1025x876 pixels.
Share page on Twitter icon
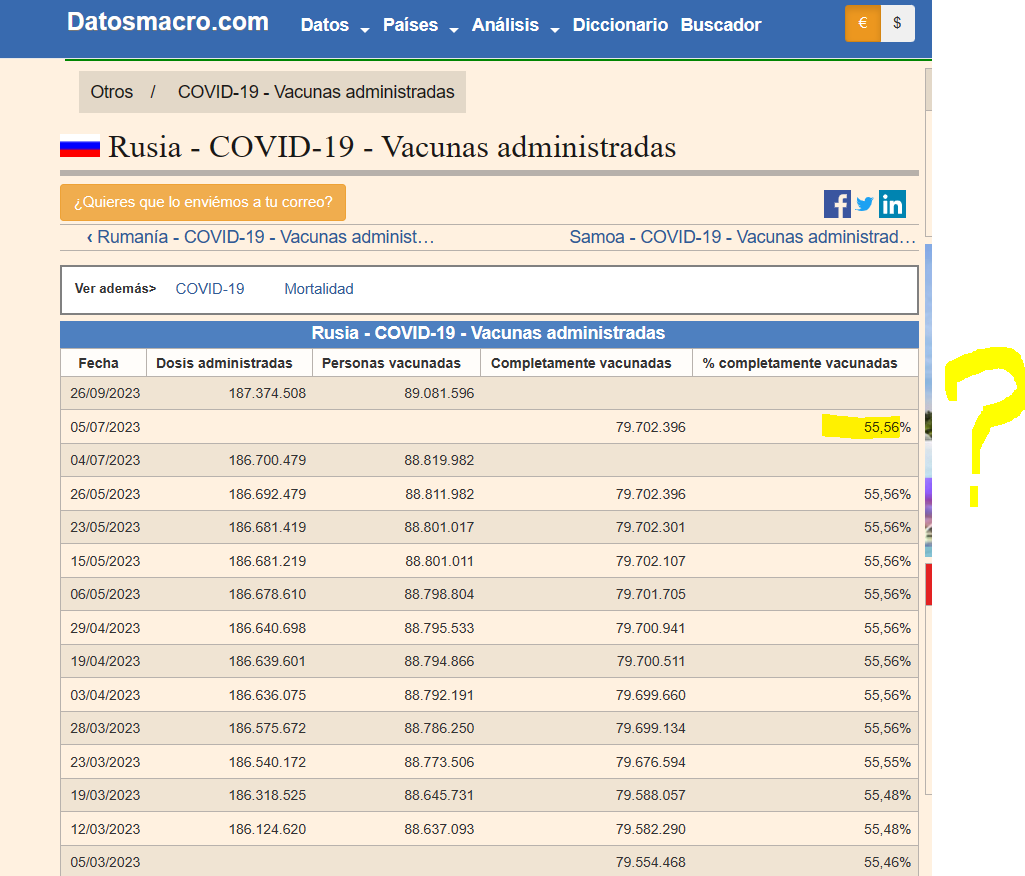point(864,204)
